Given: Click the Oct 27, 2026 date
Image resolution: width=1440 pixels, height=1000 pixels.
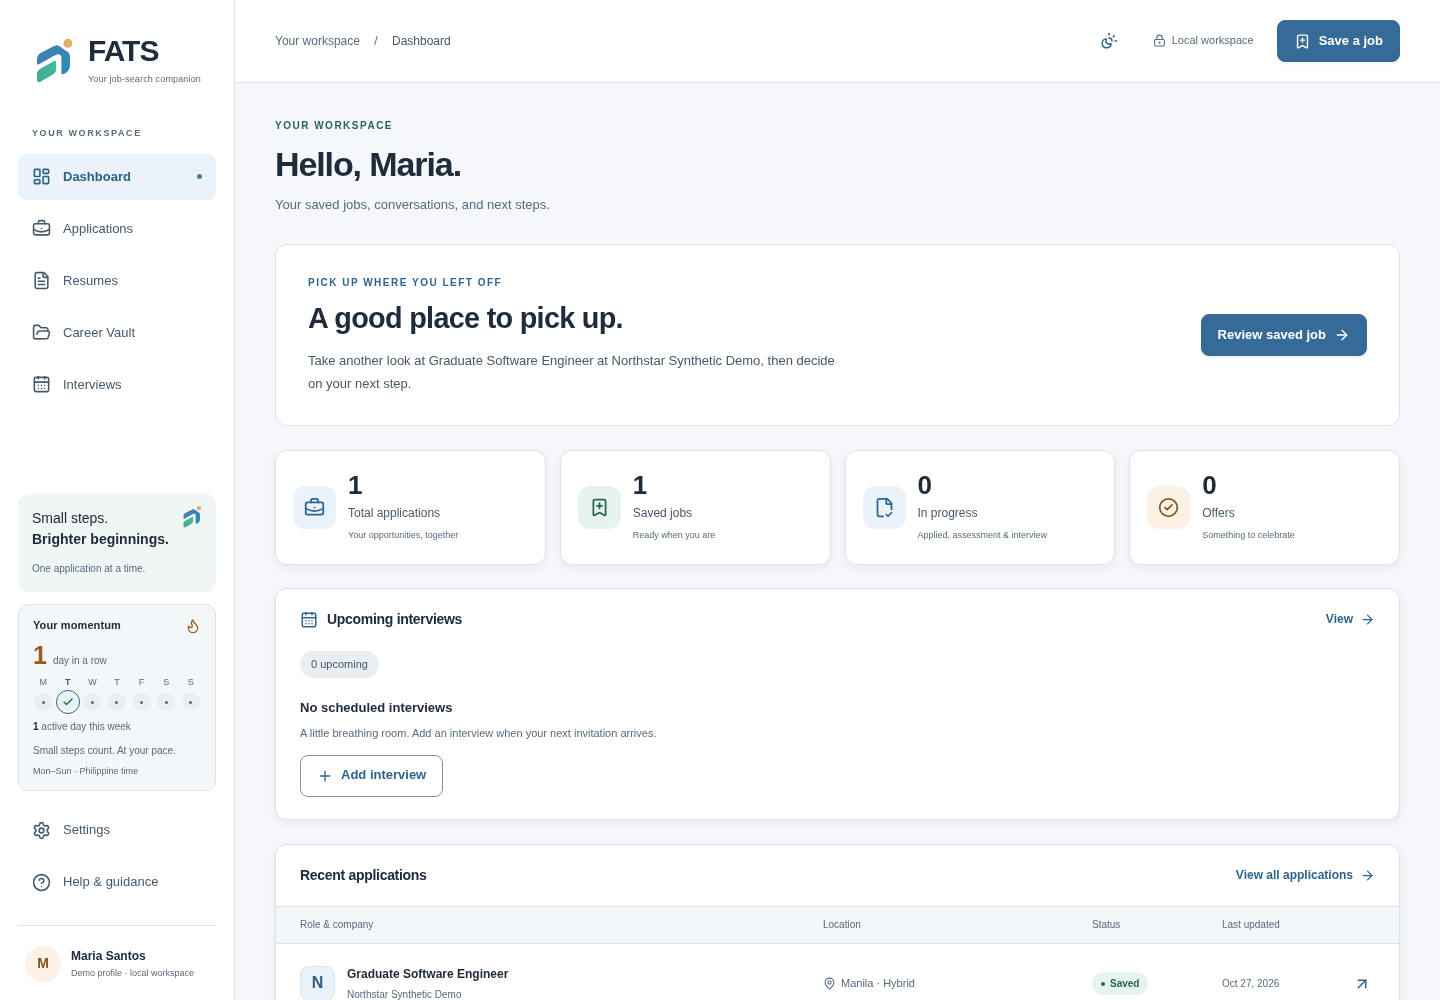Looking at the screenshot, I should (1250, 984).
